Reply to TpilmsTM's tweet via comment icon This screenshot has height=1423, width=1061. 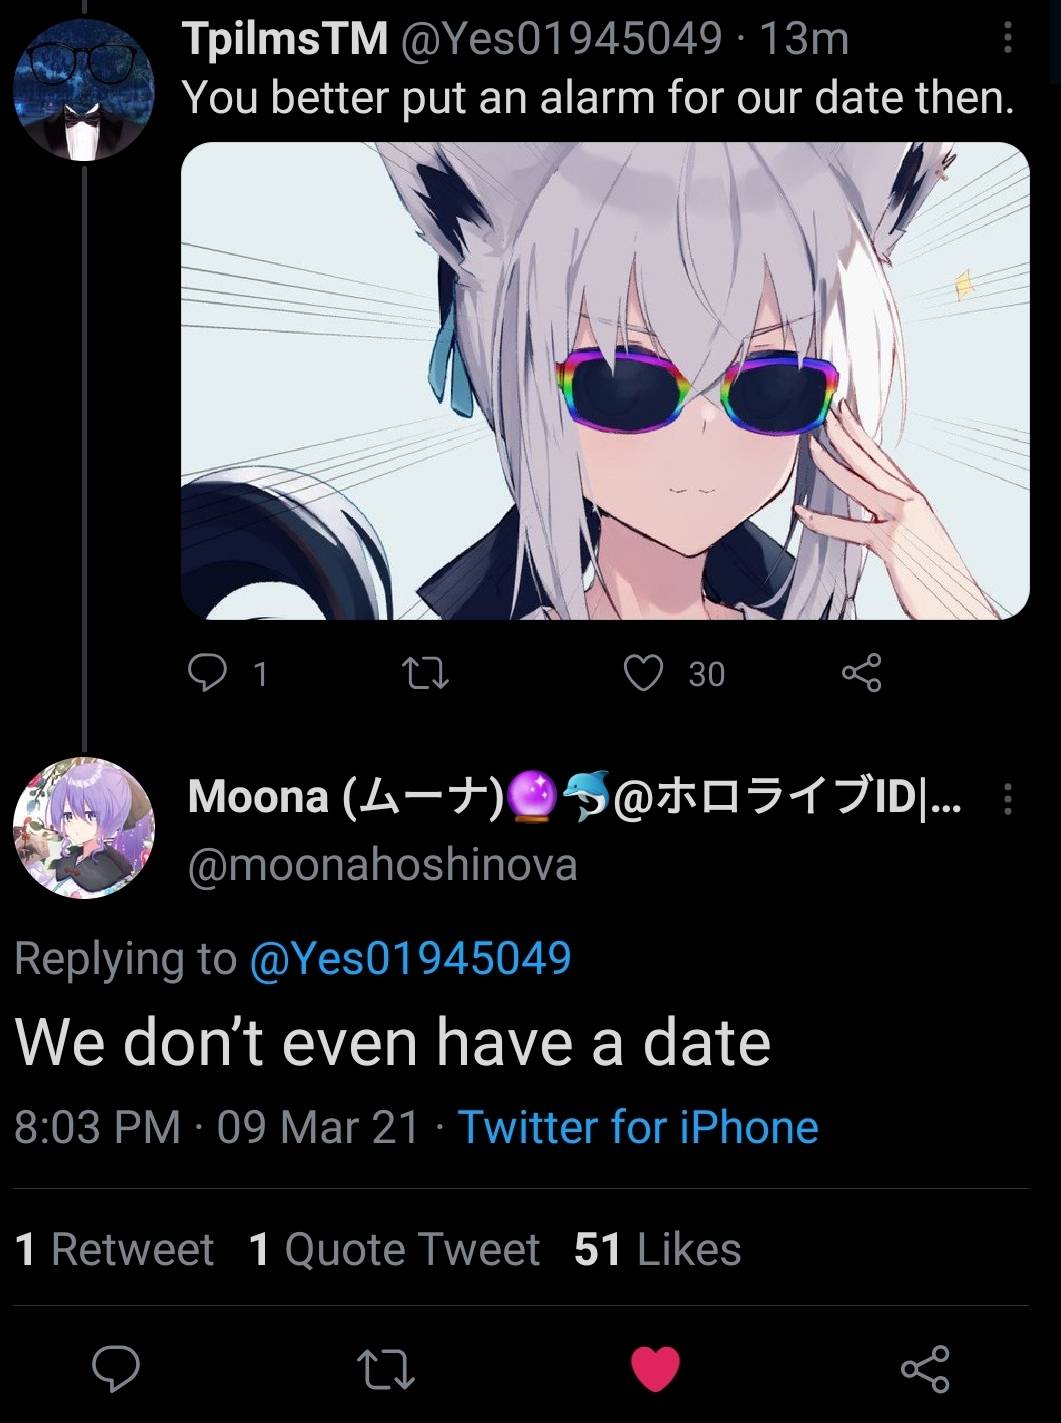tap(208, 673)
